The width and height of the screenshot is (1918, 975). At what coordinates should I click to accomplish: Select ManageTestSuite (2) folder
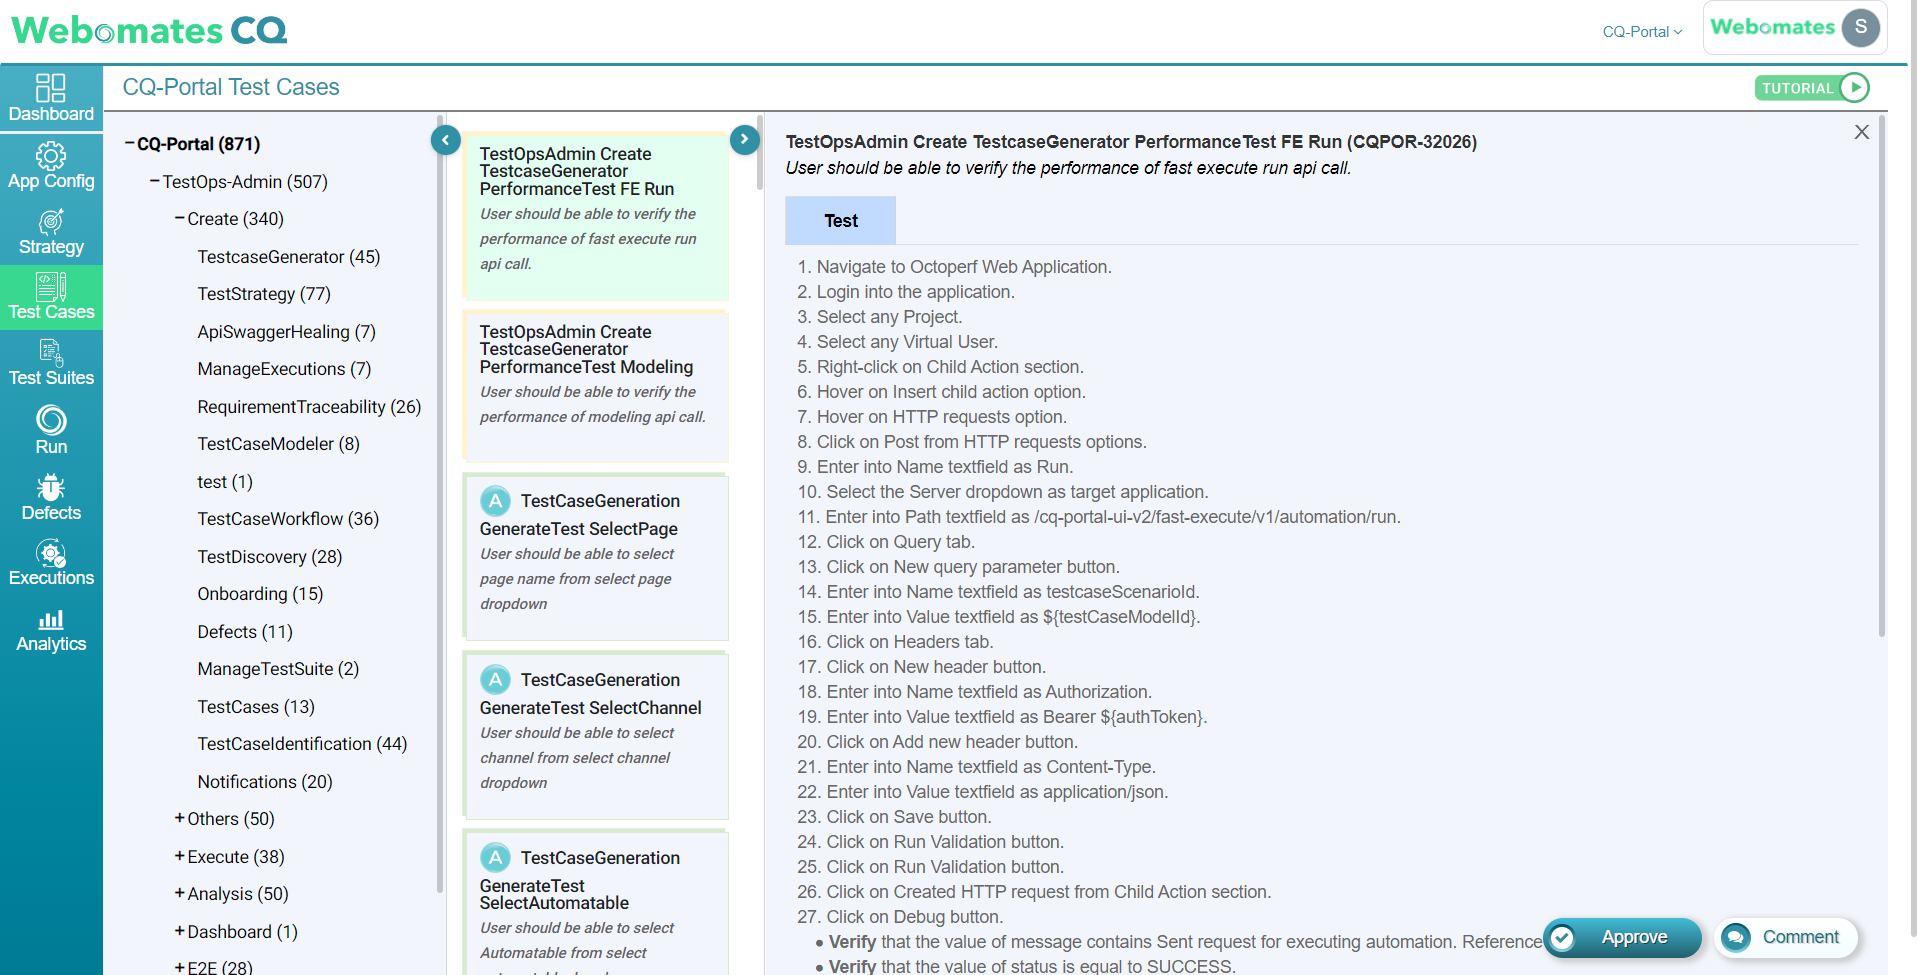(x=278, y=669)
